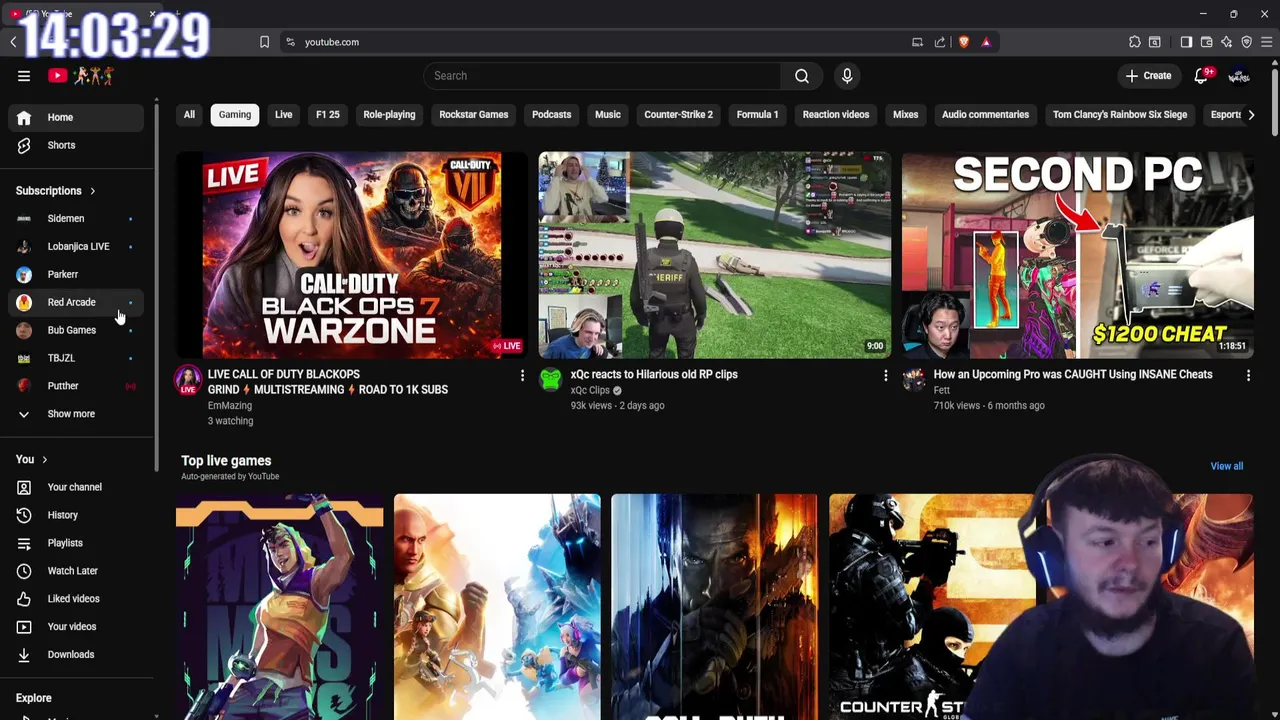Select the Gaming filter chip

point(235,115)
